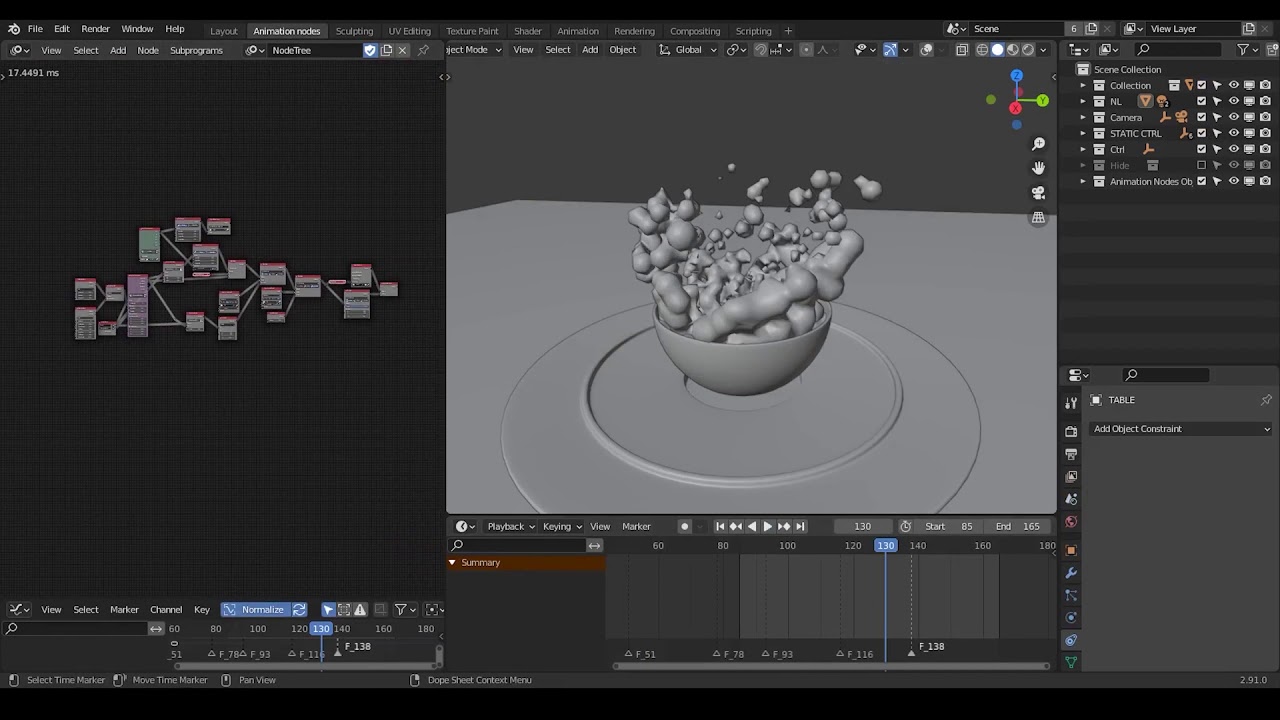Toggle X-ray mode in viewport header

[962, 49]
